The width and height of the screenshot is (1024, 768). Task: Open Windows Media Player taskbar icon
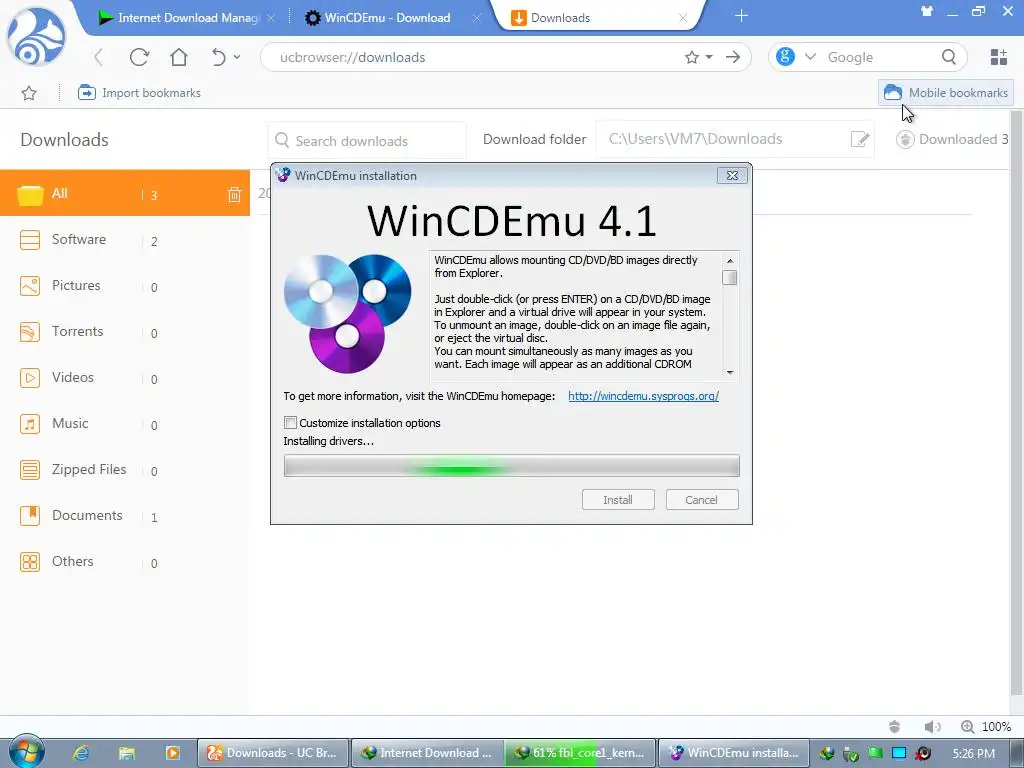coord(172,753)
